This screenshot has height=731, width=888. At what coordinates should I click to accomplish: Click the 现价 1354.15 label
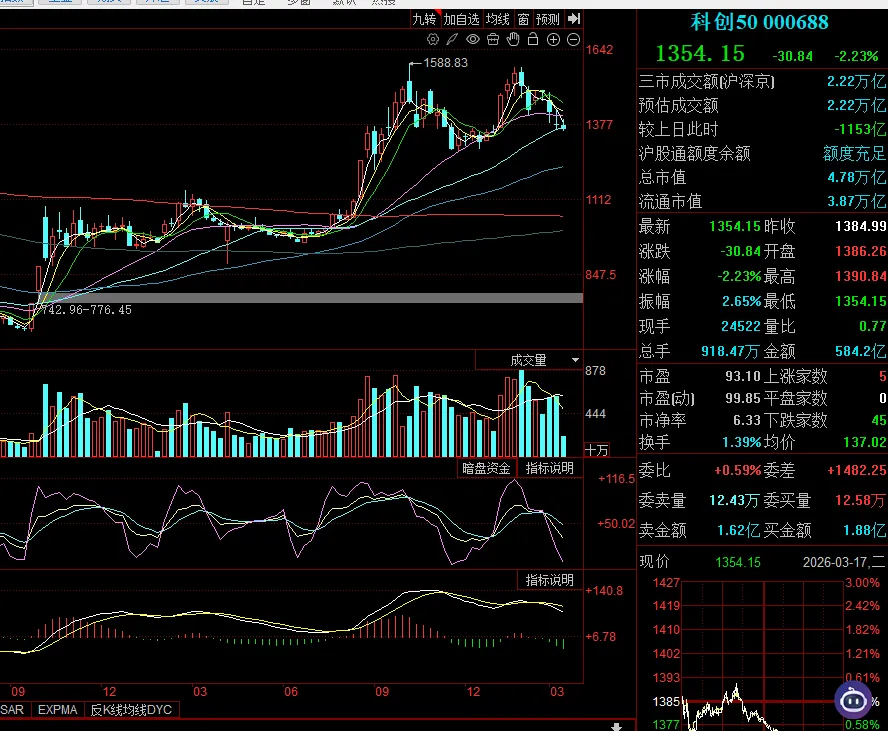coord(738,562)
